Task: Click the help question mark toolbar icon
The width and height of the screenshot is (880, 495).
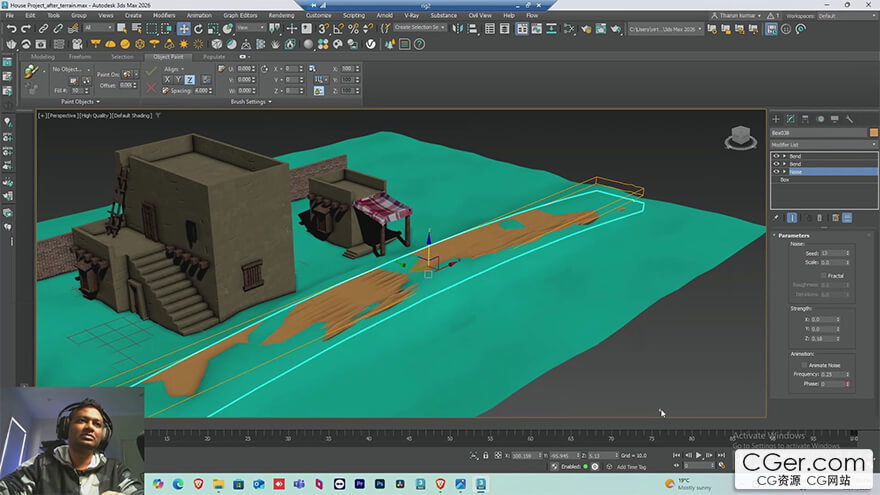Action: coord(419,44)
